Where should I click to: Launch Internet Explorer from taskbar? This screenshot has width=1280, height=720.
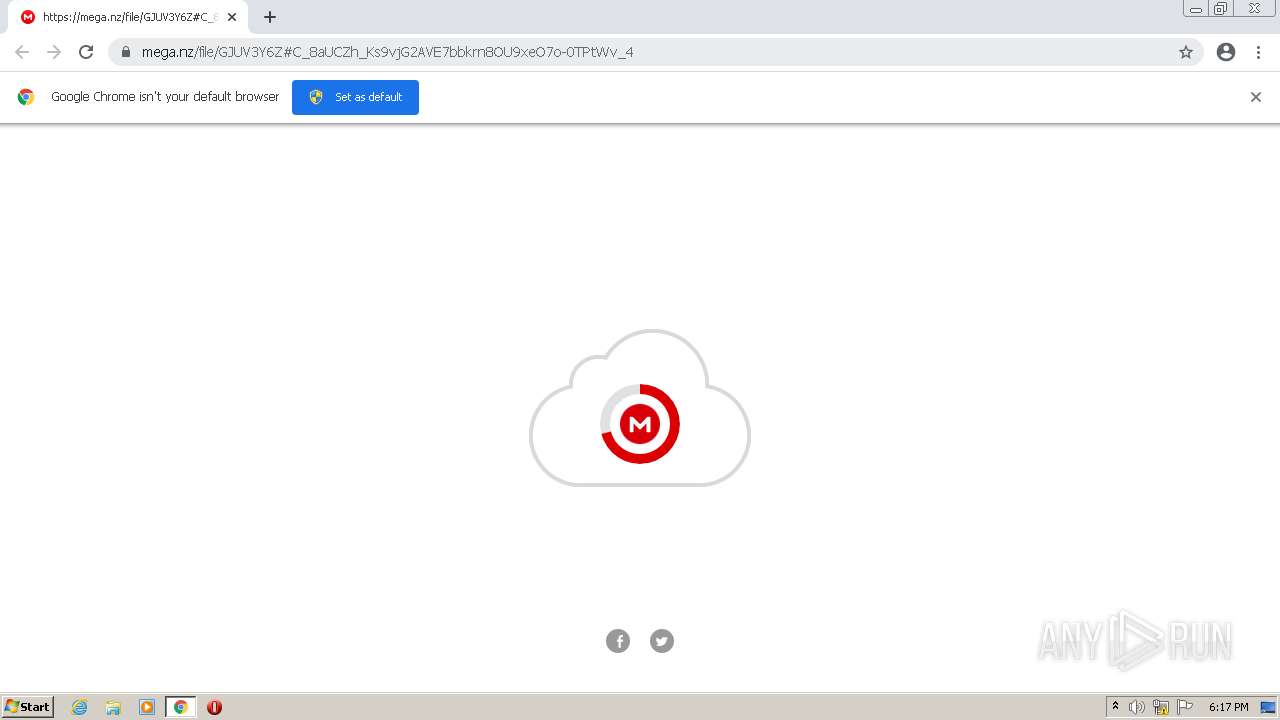(x=80, y=707)
